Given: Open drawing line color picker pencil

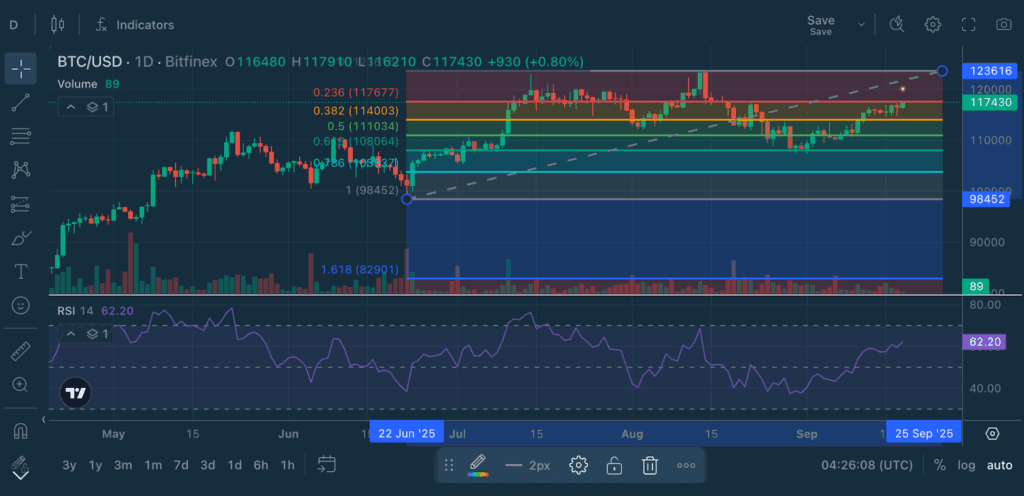Looking at the screenshot, I should coord(477,465).
